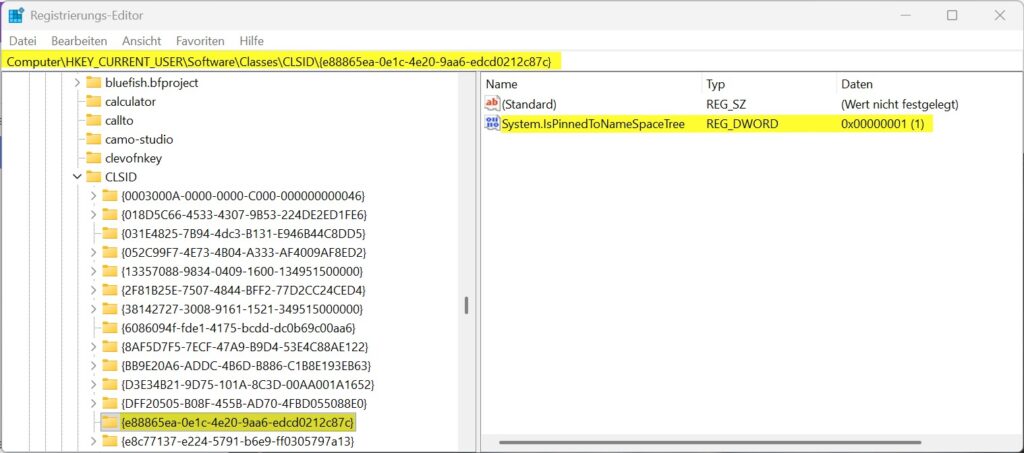Expand key {2F81B25E-7507-4844-BFF2-77D2CC24CED4}
Image resolution: width=1024 pixels, height=453 pixels.
(93, 290)
